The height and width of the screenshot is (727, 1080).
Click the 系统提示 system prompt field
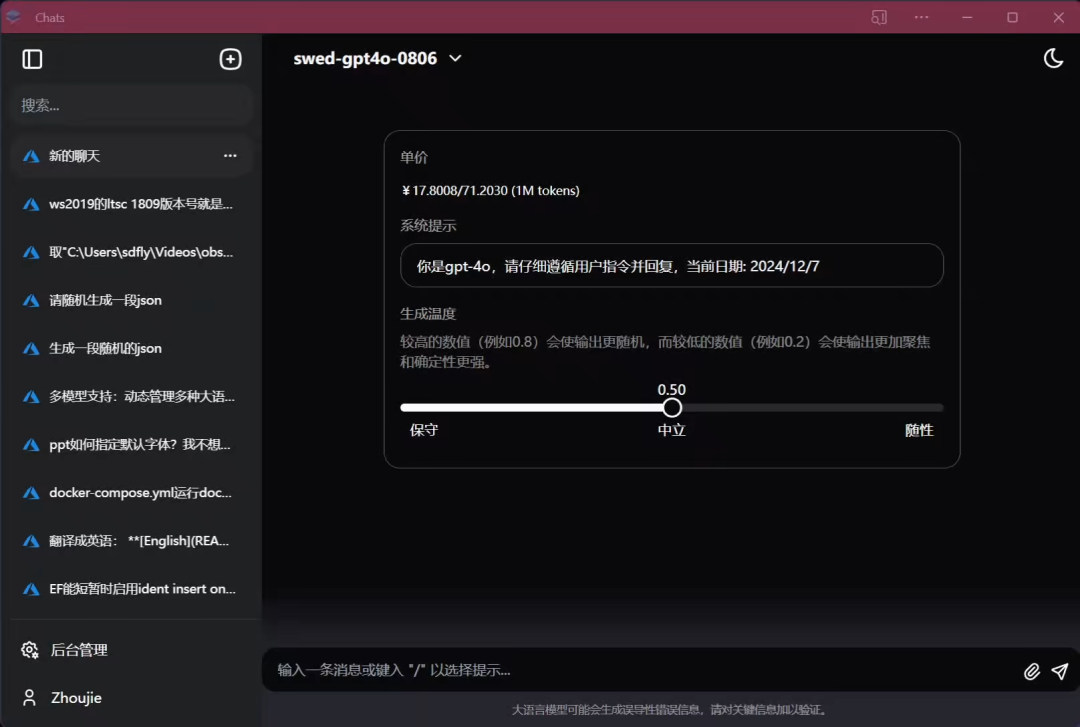(671, 266)
